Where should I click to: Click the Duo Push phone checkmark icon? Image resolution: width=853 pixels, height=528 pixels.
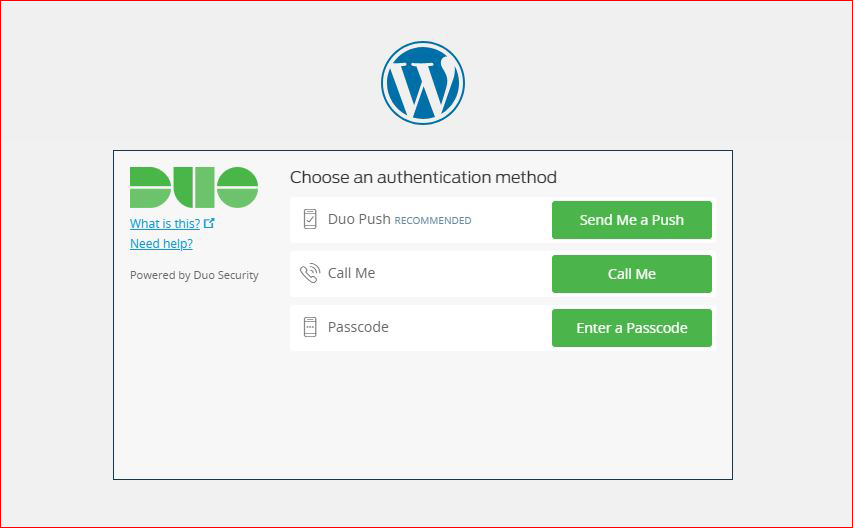click(310, 219)
